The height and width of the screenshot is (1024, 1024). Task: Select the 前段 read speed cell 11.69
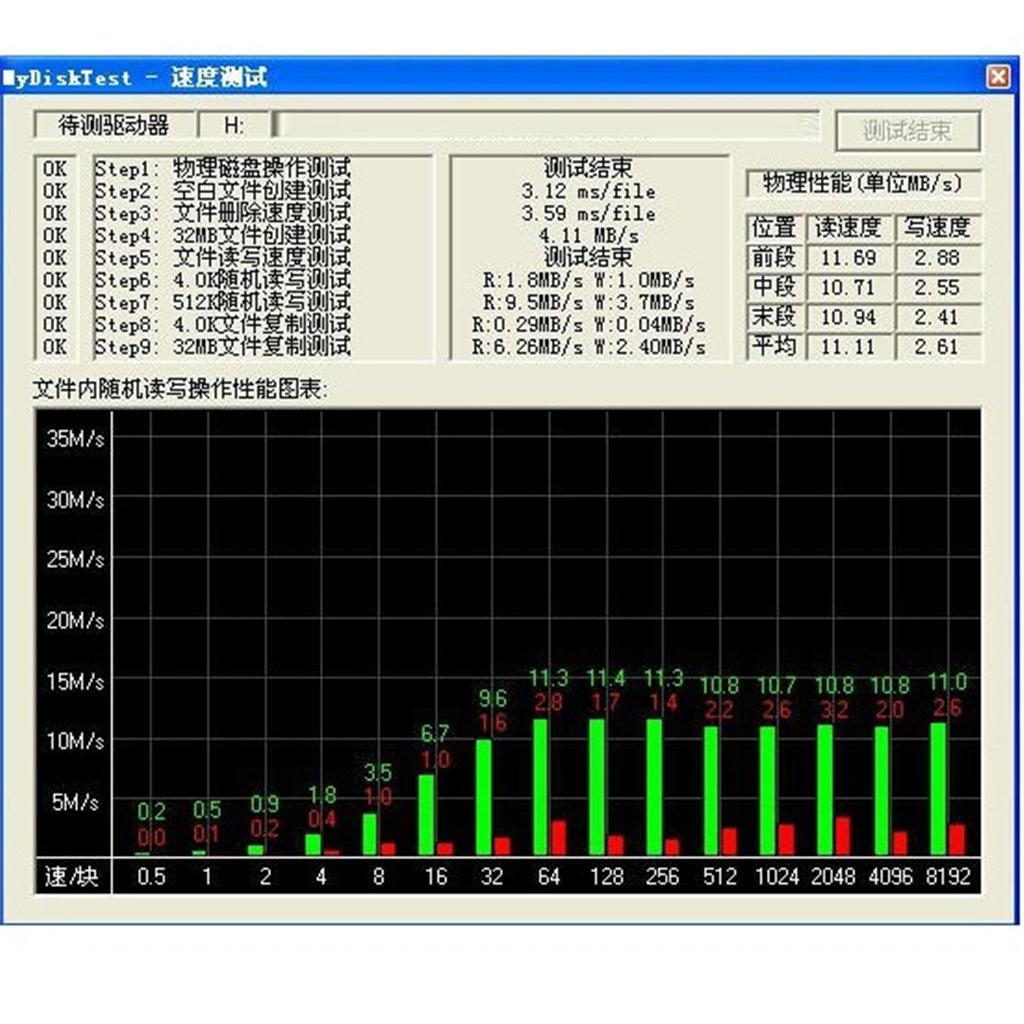tap(848, 258)
